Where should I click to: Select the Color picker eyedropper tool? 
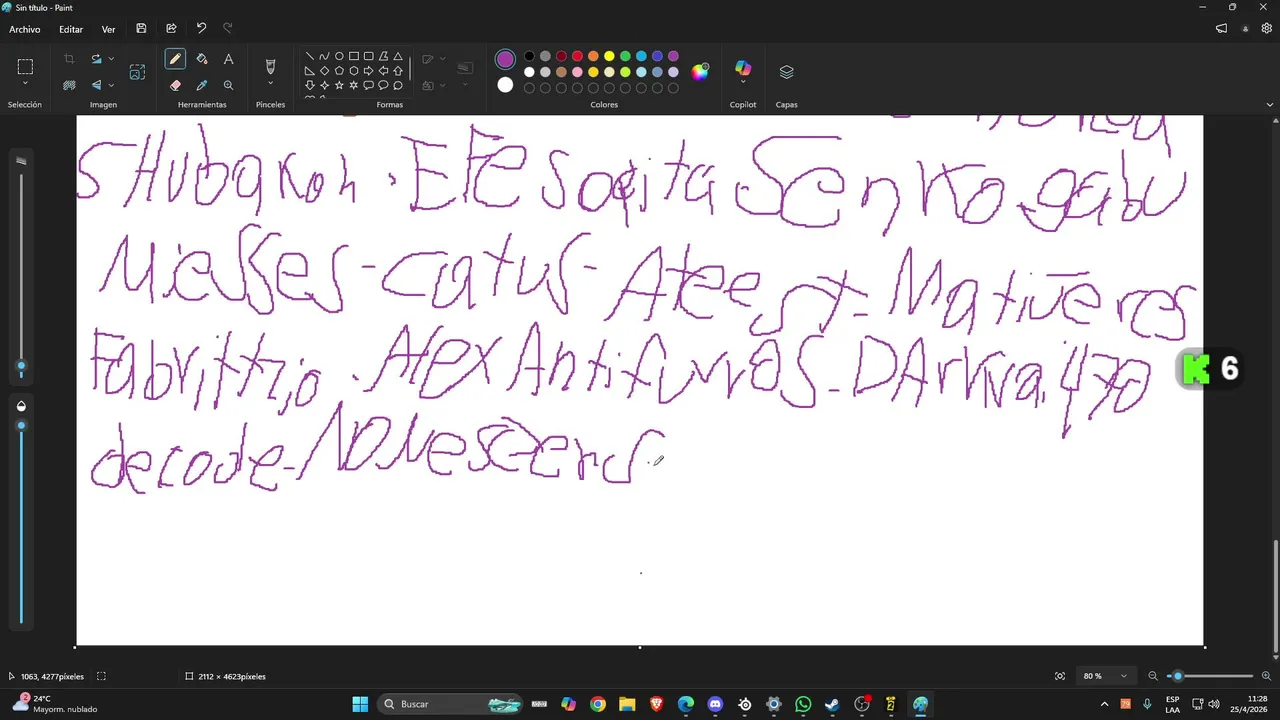tap(202, 85)
